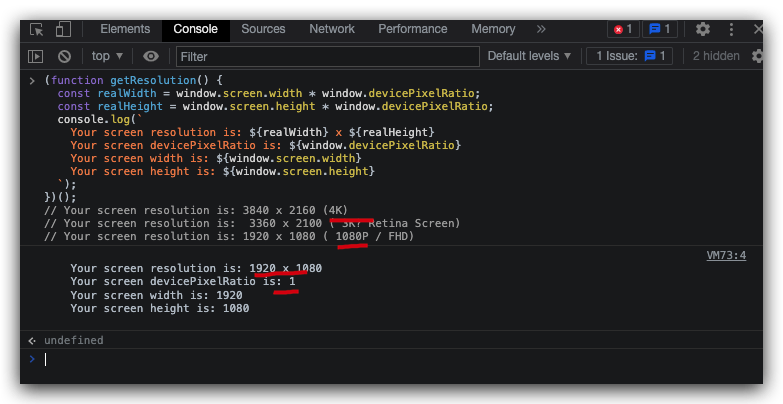Show the console sidebar
The image size is (783, 404).
(x=36, y=57)
